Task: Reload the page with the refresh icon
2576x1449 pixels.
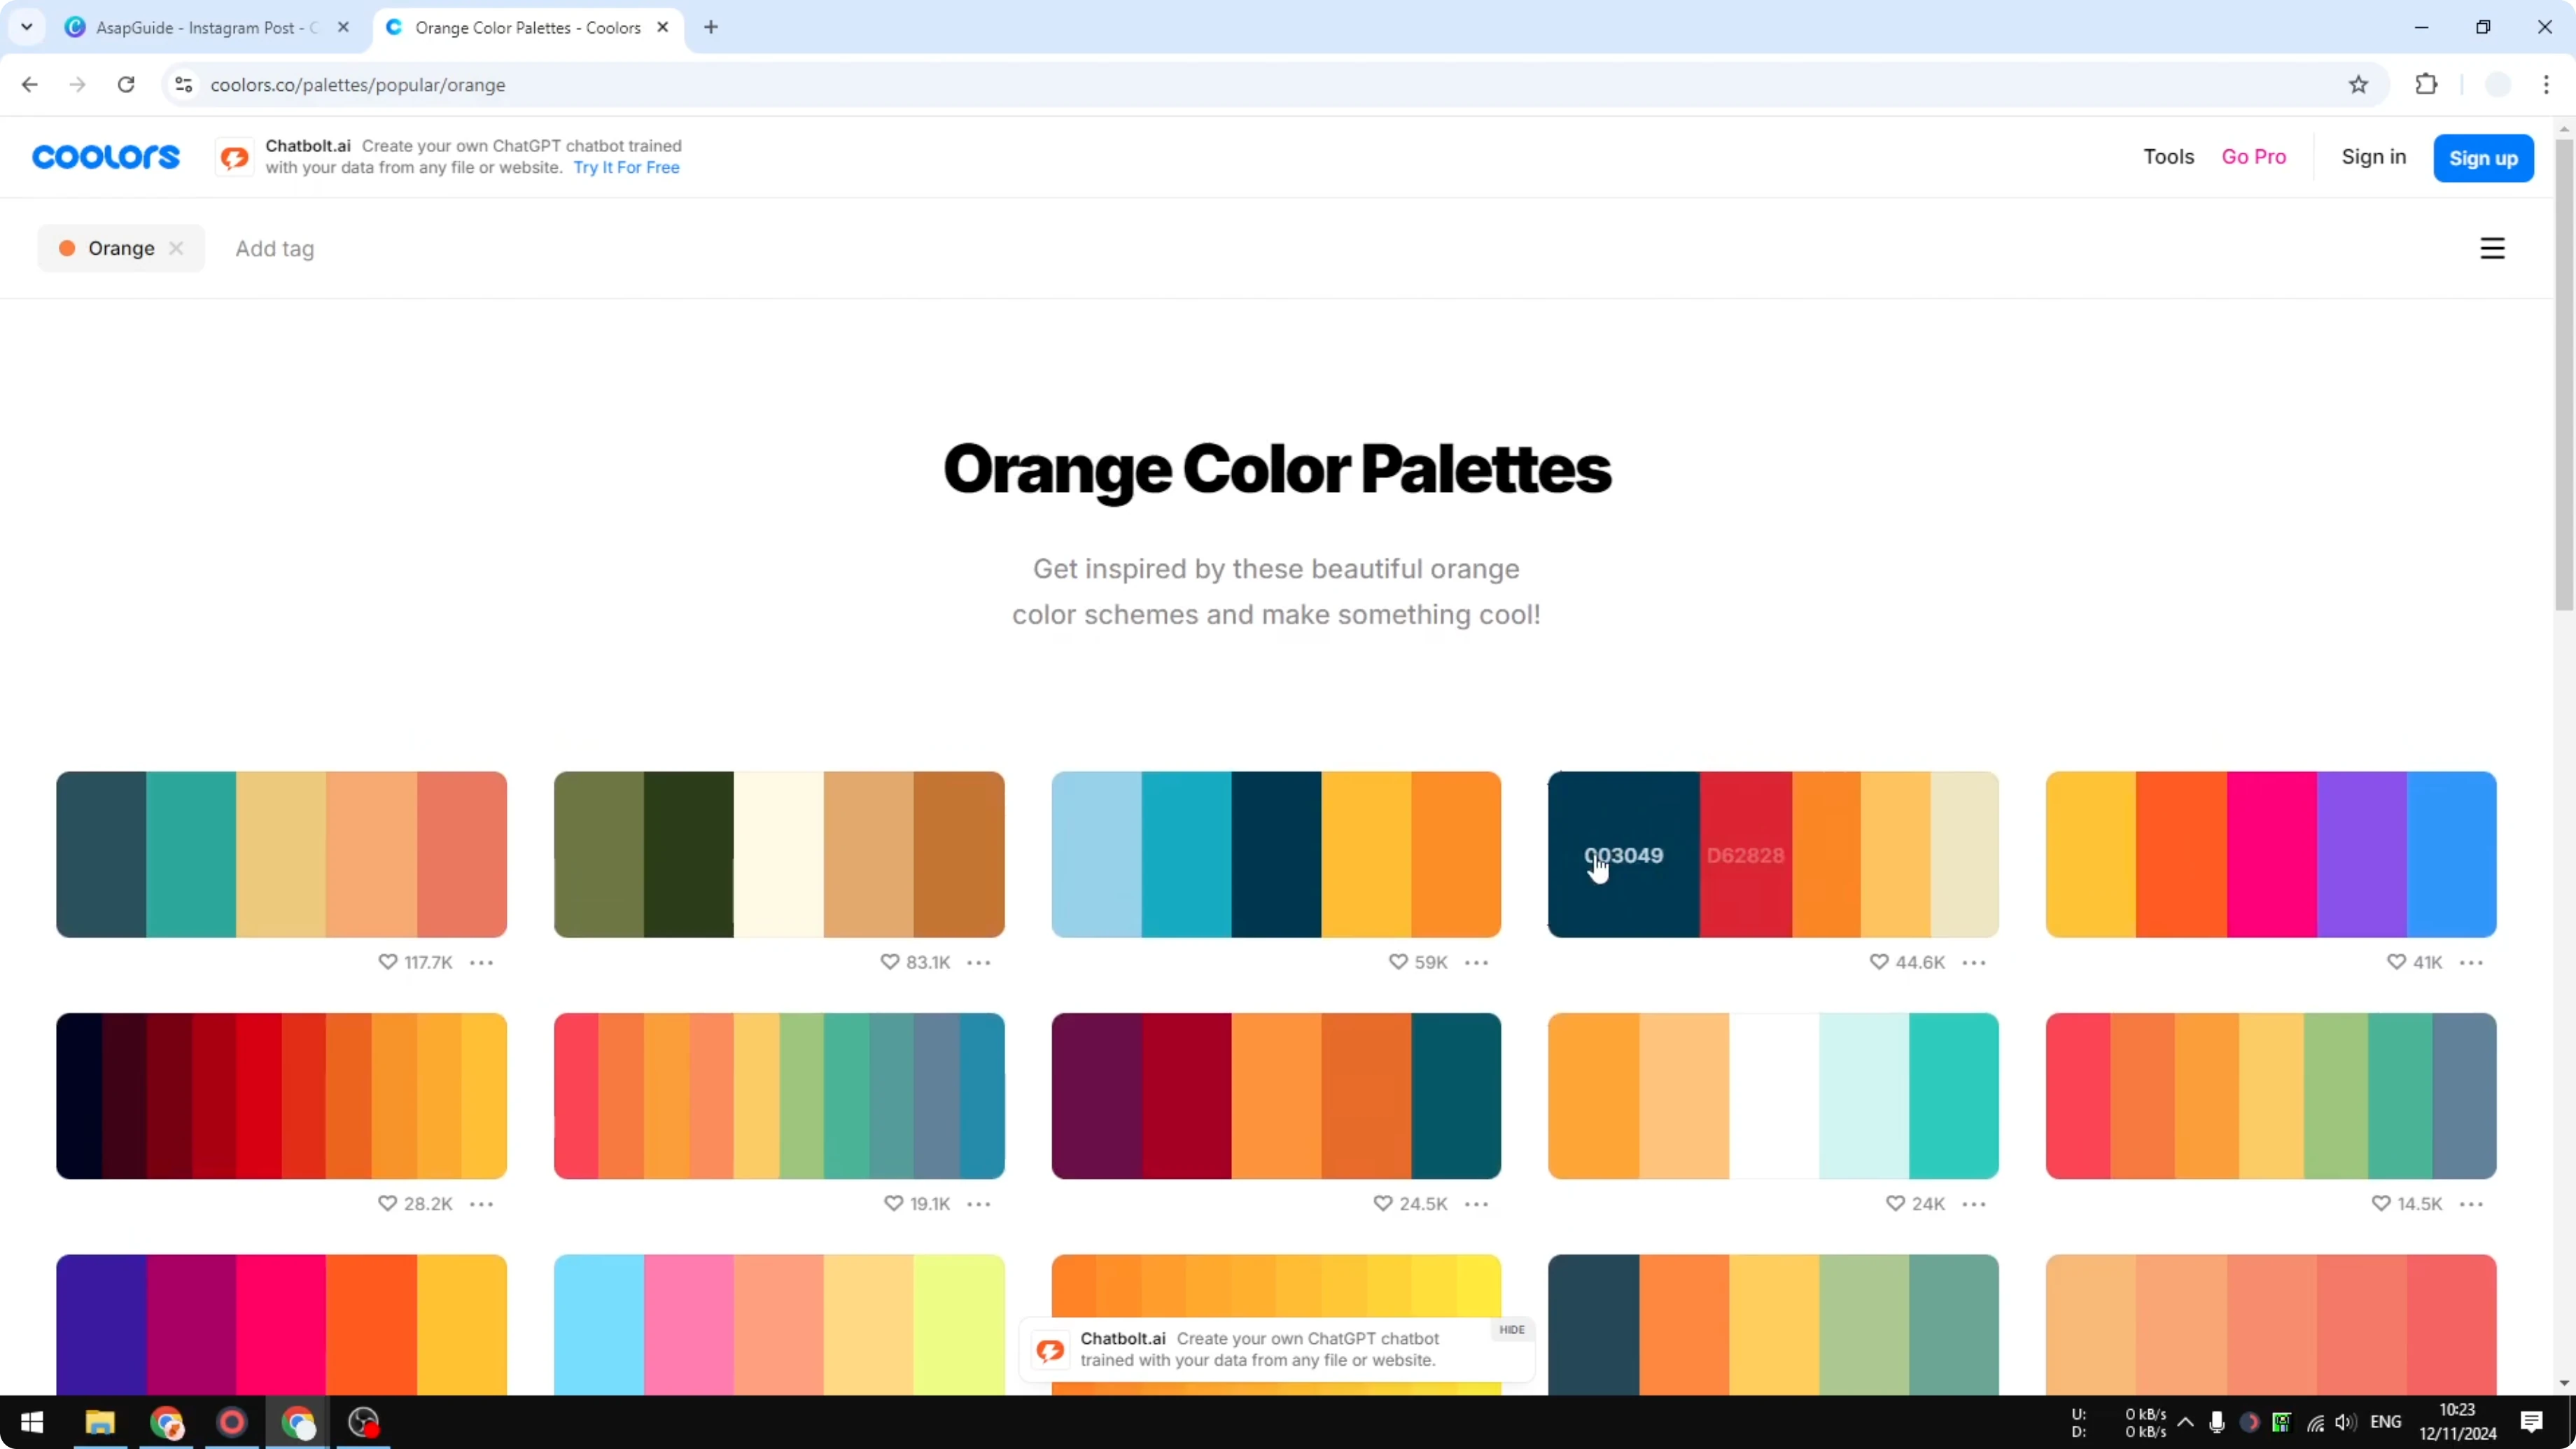Action: pos(126,85)
